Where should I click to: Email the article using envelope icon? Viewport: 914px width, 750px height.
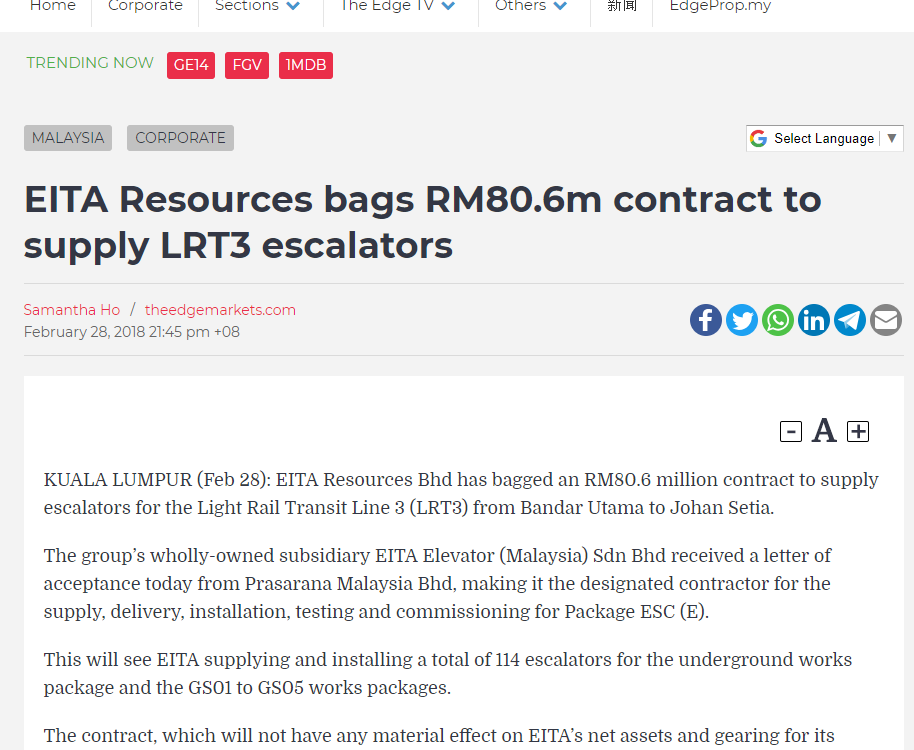[x=886, y=320]
